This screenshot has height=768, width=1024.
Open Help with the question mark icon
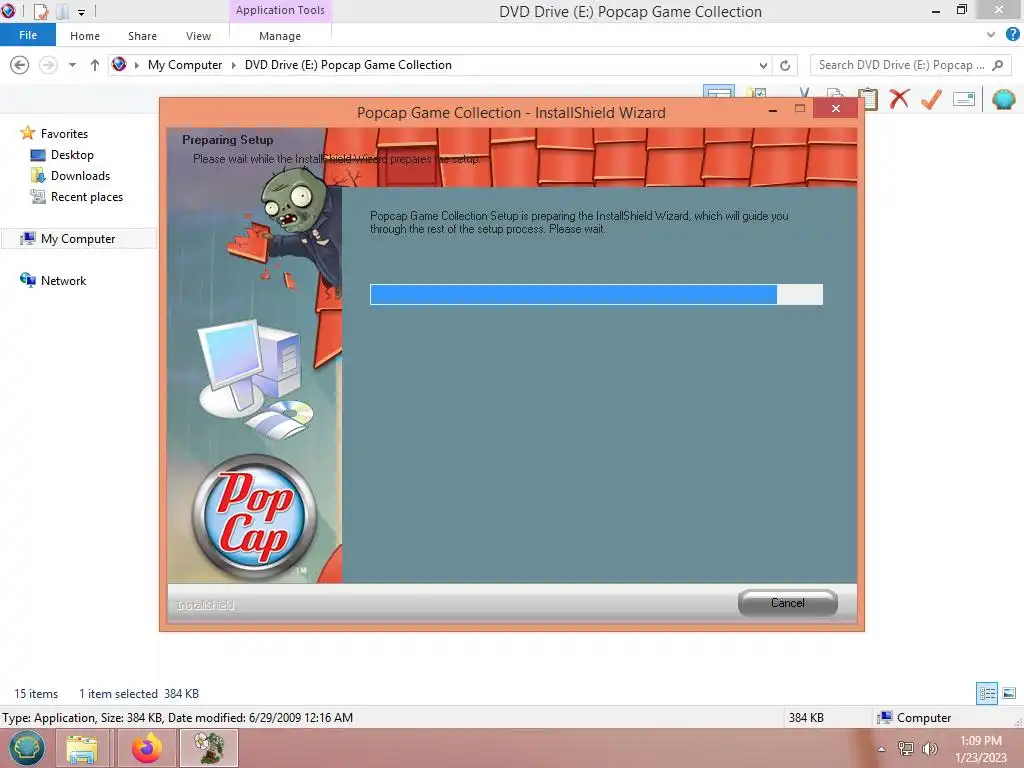point(1013,34)
